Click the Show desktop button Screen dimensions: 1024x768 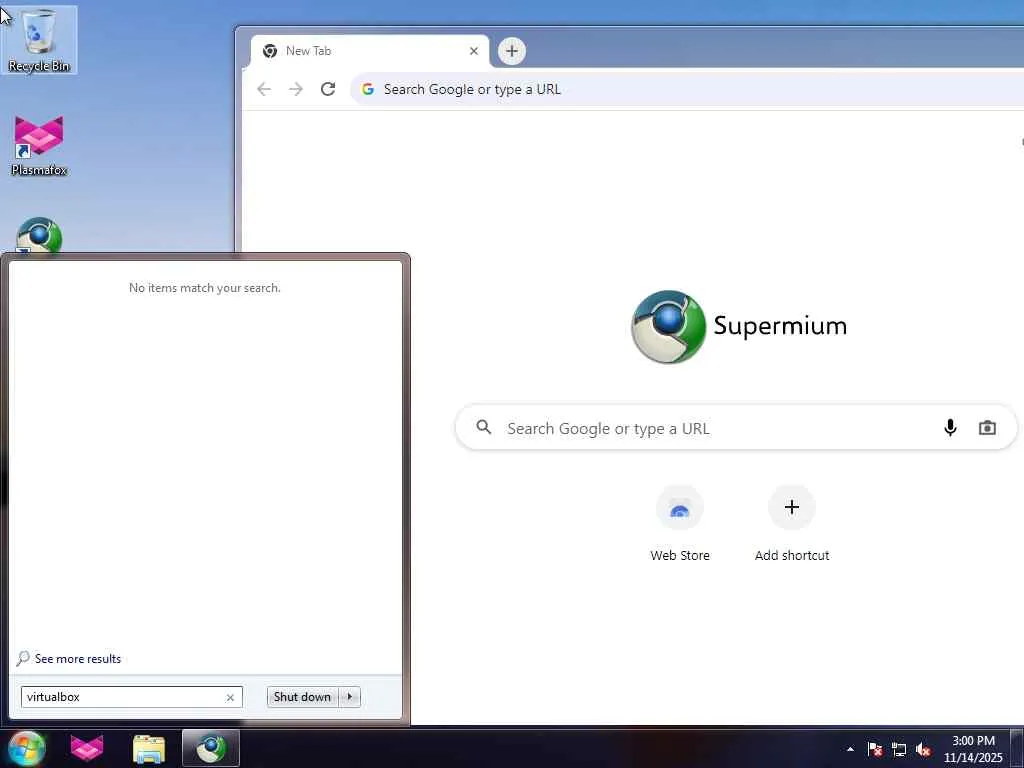[x=1017, y=749]
